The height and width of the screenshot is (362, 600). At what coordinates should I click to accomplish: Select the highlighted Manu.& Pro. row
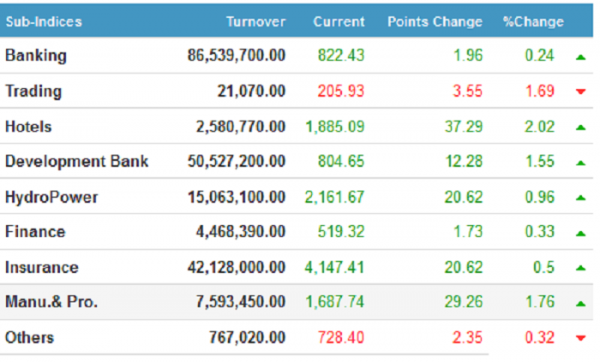[297, 302]
